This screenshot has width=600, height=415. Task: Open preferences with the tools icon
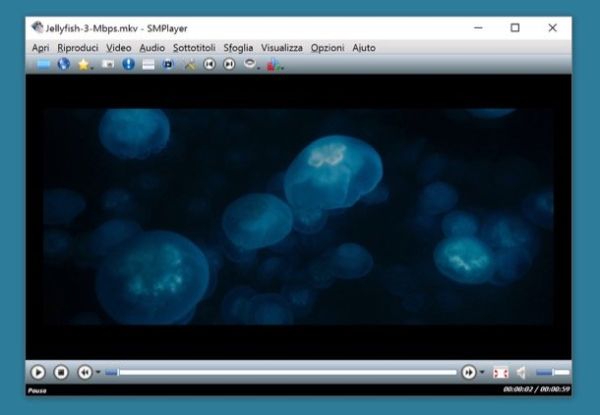pos(189,64)
